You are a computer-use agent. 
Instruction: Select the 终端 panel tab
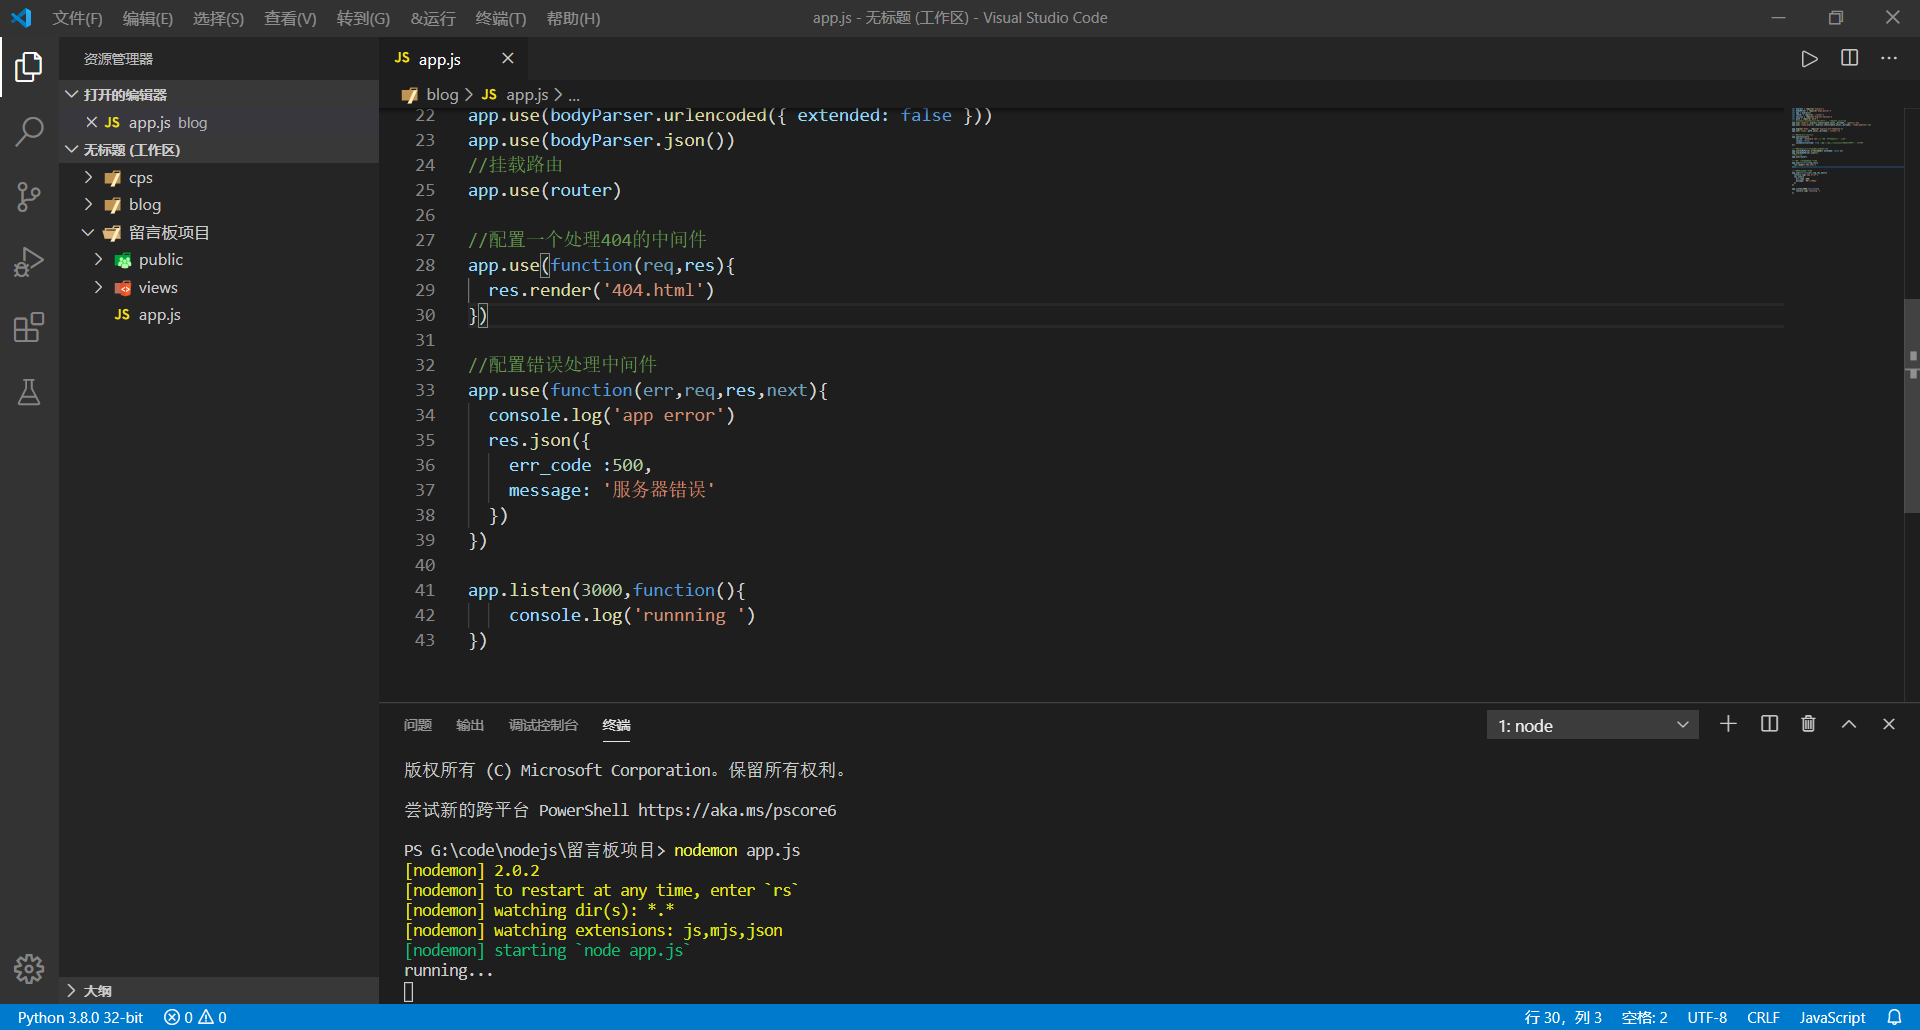[616, 725]
